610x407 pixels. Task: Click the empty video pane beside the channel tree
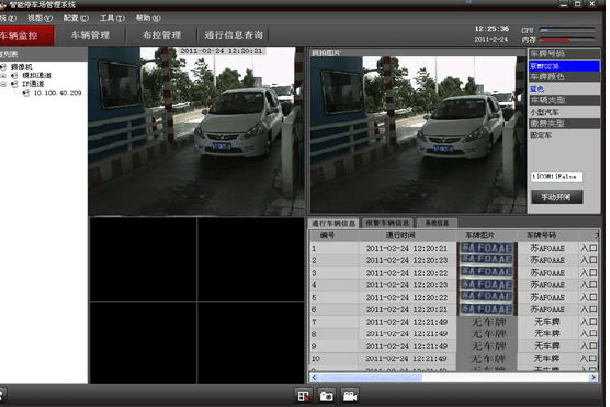pyautogui.click(x=143, y=259)
